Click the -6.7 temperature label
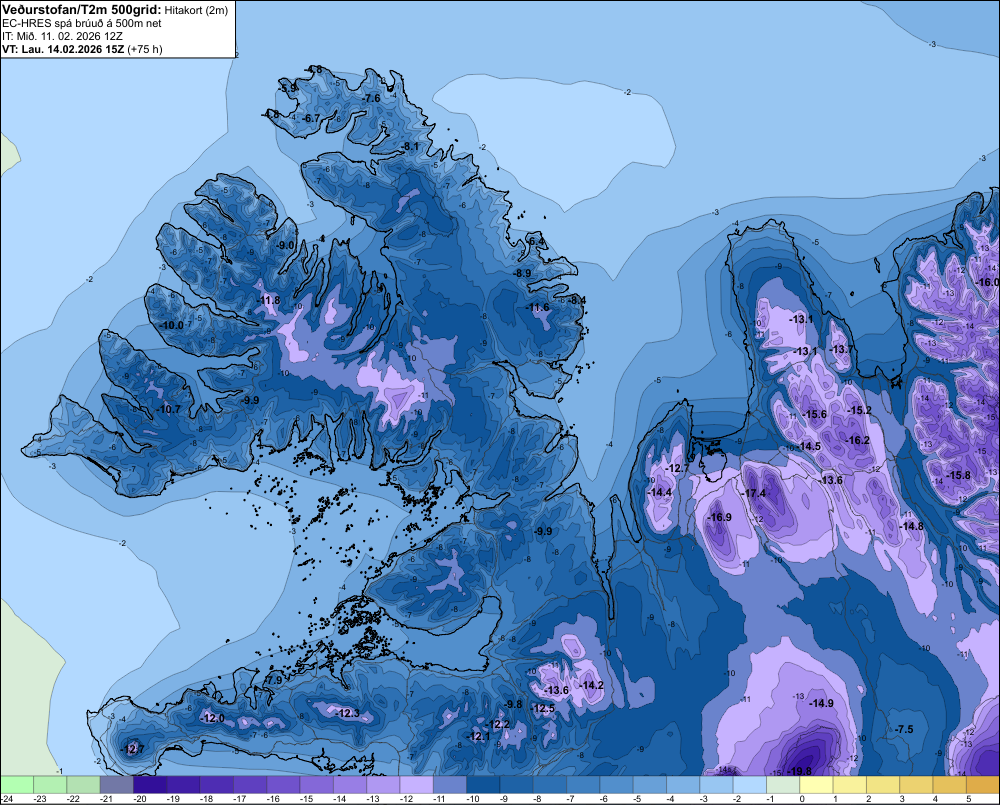Viewport: 1000px width, 805px height. tap(311, 118)
